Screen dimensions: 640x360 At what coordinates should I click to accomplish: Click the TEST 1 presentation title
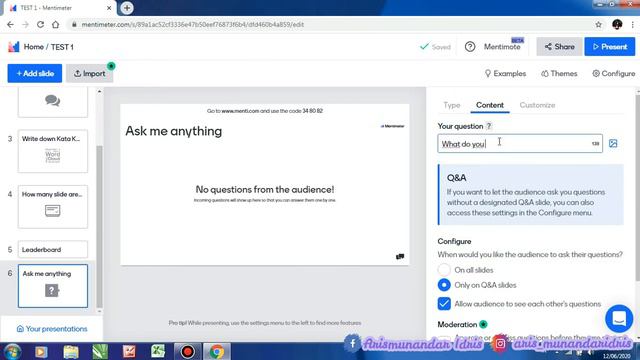62,47
